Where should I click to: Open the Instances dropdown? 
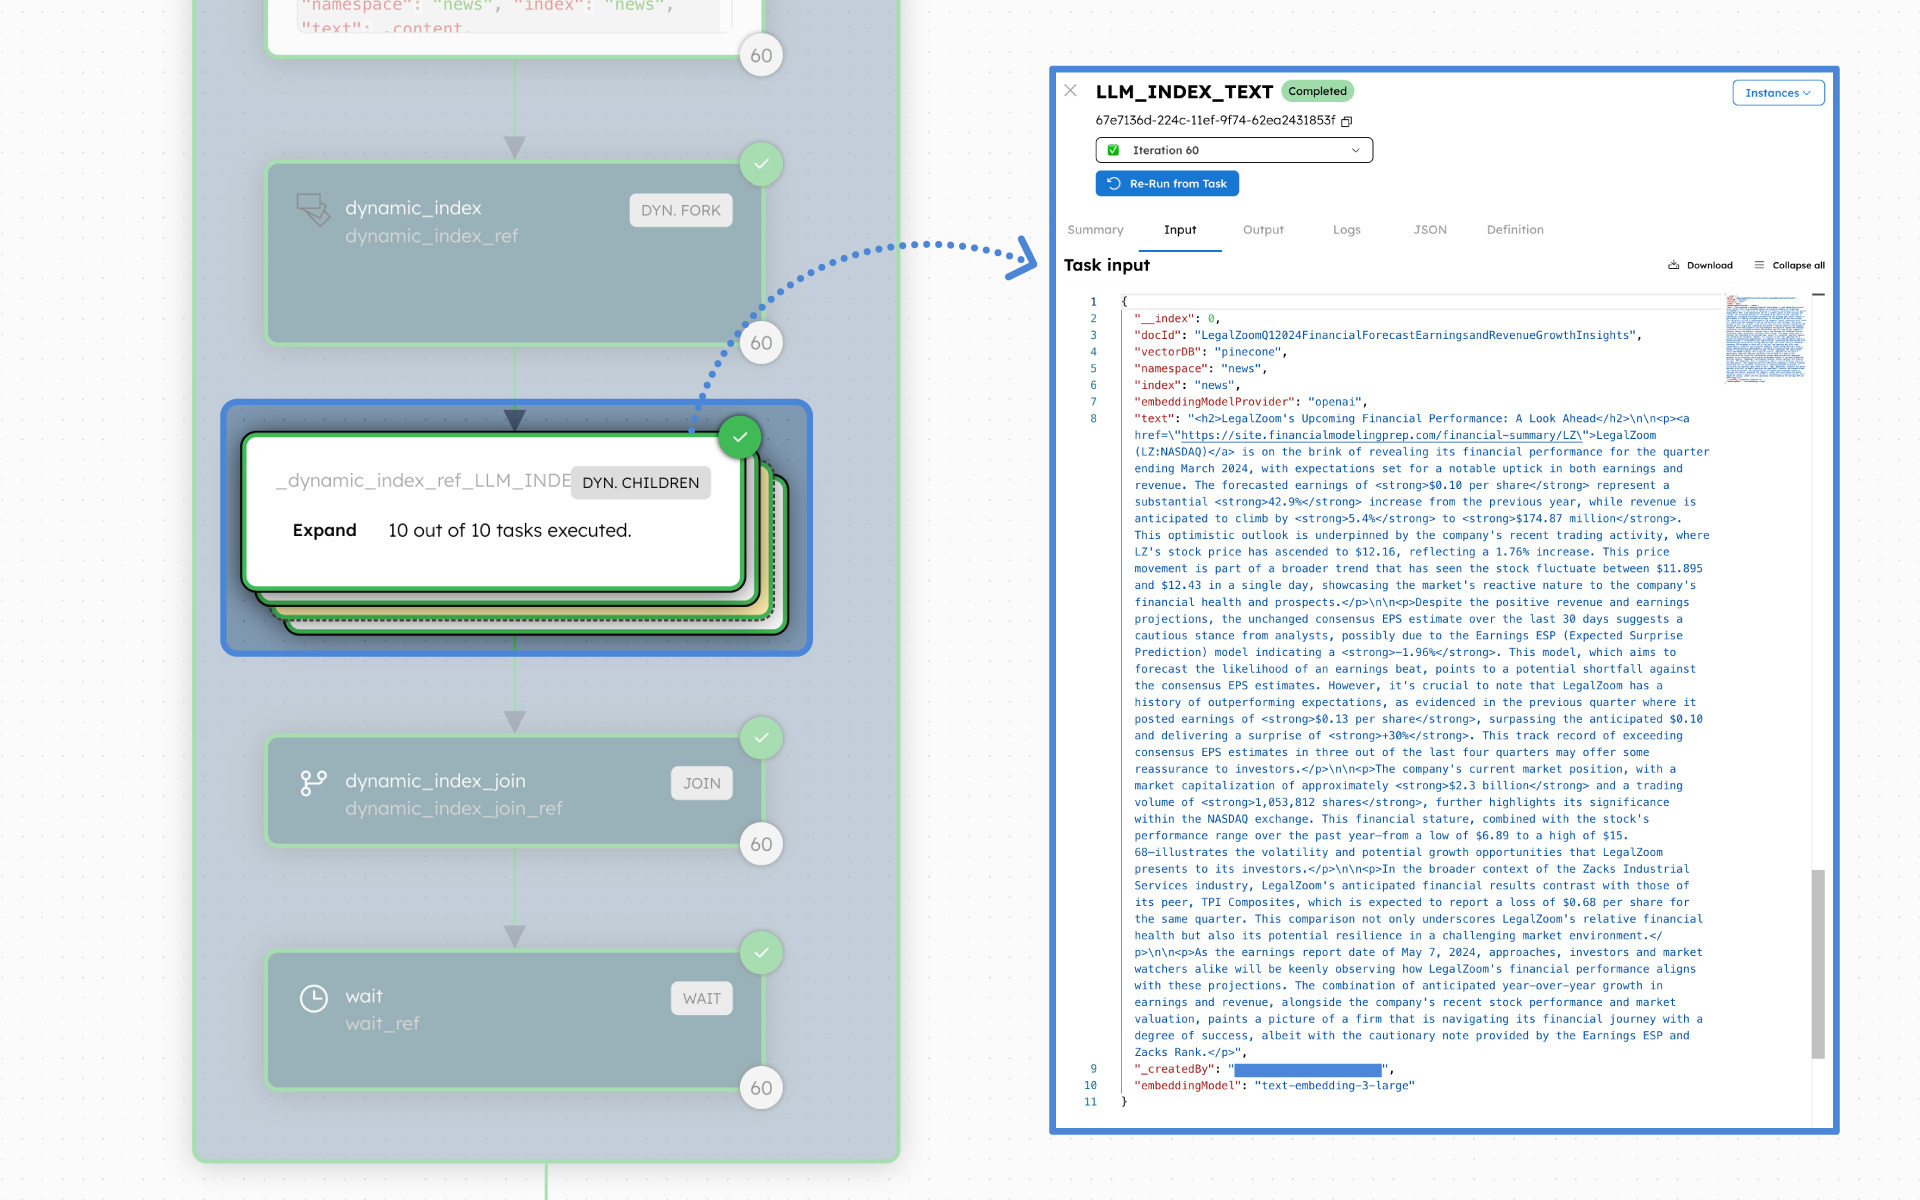(1778, 92)
